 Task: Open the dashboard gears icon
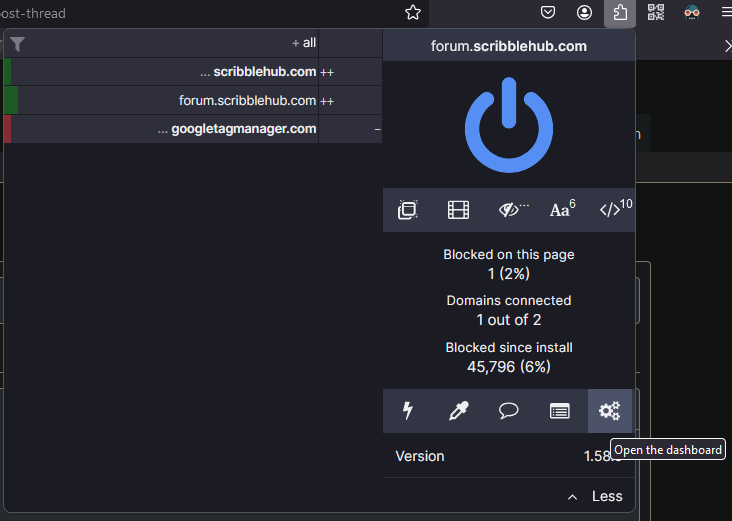pos(609,411)
